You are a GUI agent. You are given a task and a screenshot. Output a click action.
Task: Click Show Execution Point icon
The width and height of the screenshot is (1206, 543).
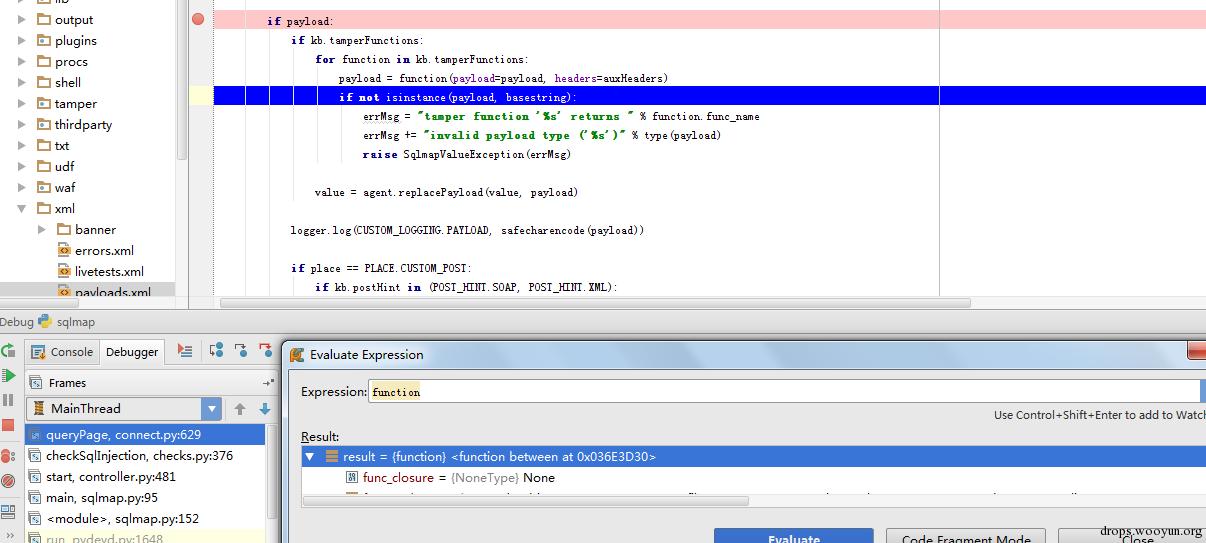[x=185, y=351]
